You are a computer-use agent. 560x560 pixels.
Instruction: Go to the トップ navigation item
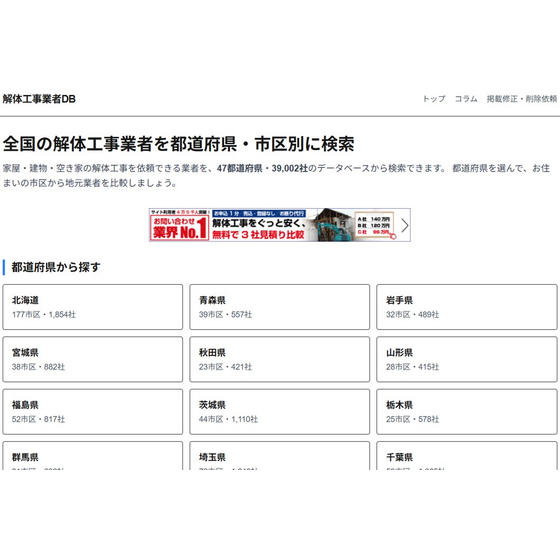(x=434, y=99)
